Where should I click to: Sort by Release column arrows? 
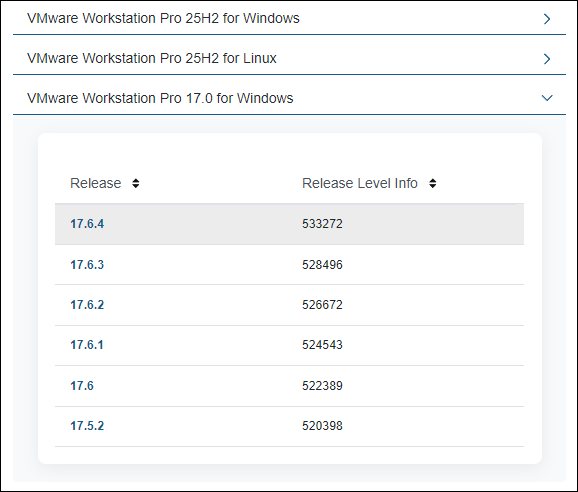tap(136, 183)
